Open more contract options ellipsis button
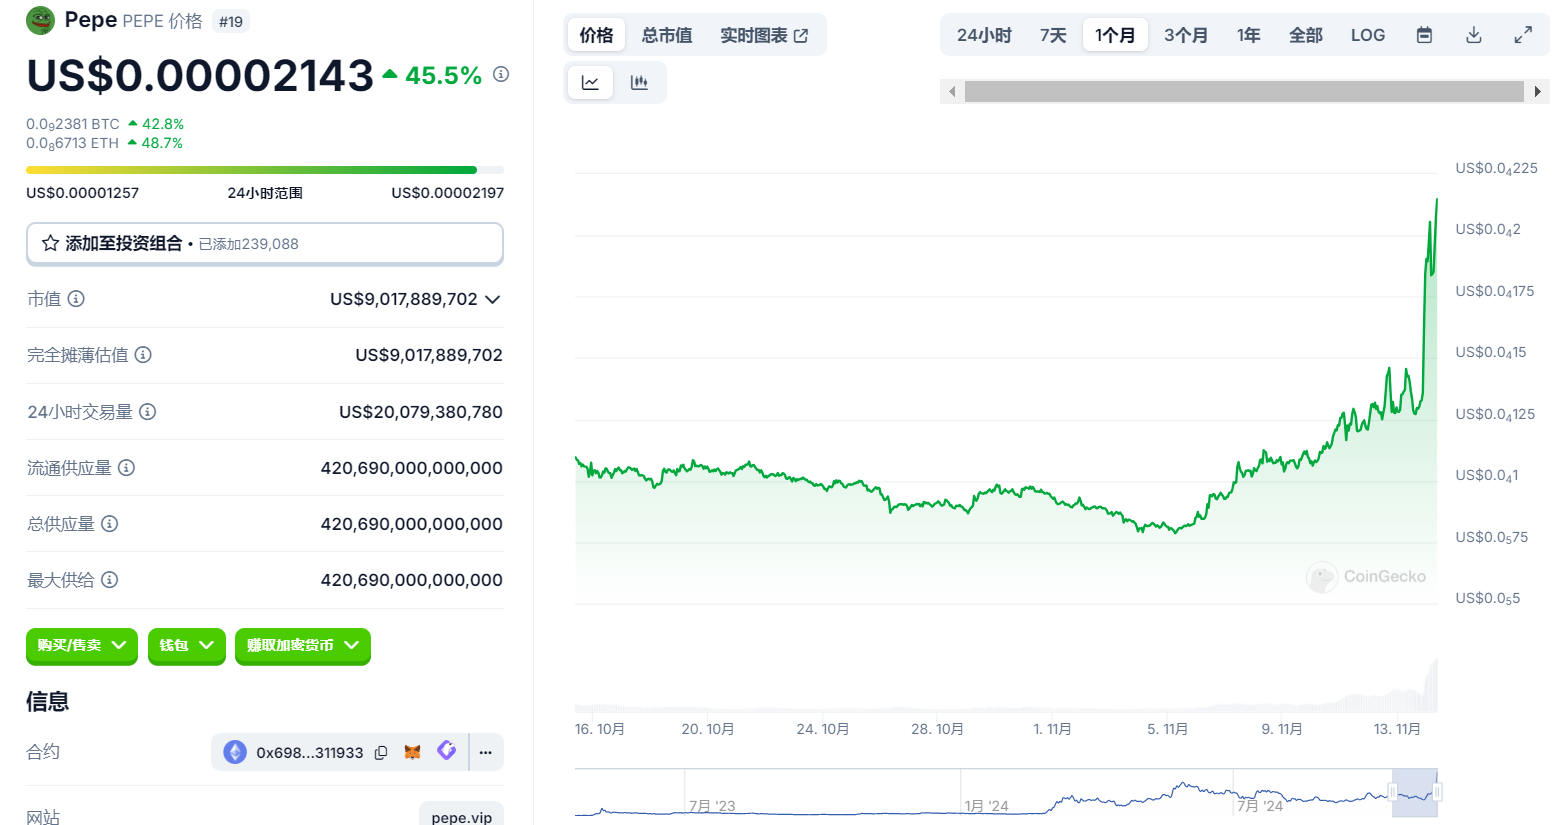 click(486, 752)
